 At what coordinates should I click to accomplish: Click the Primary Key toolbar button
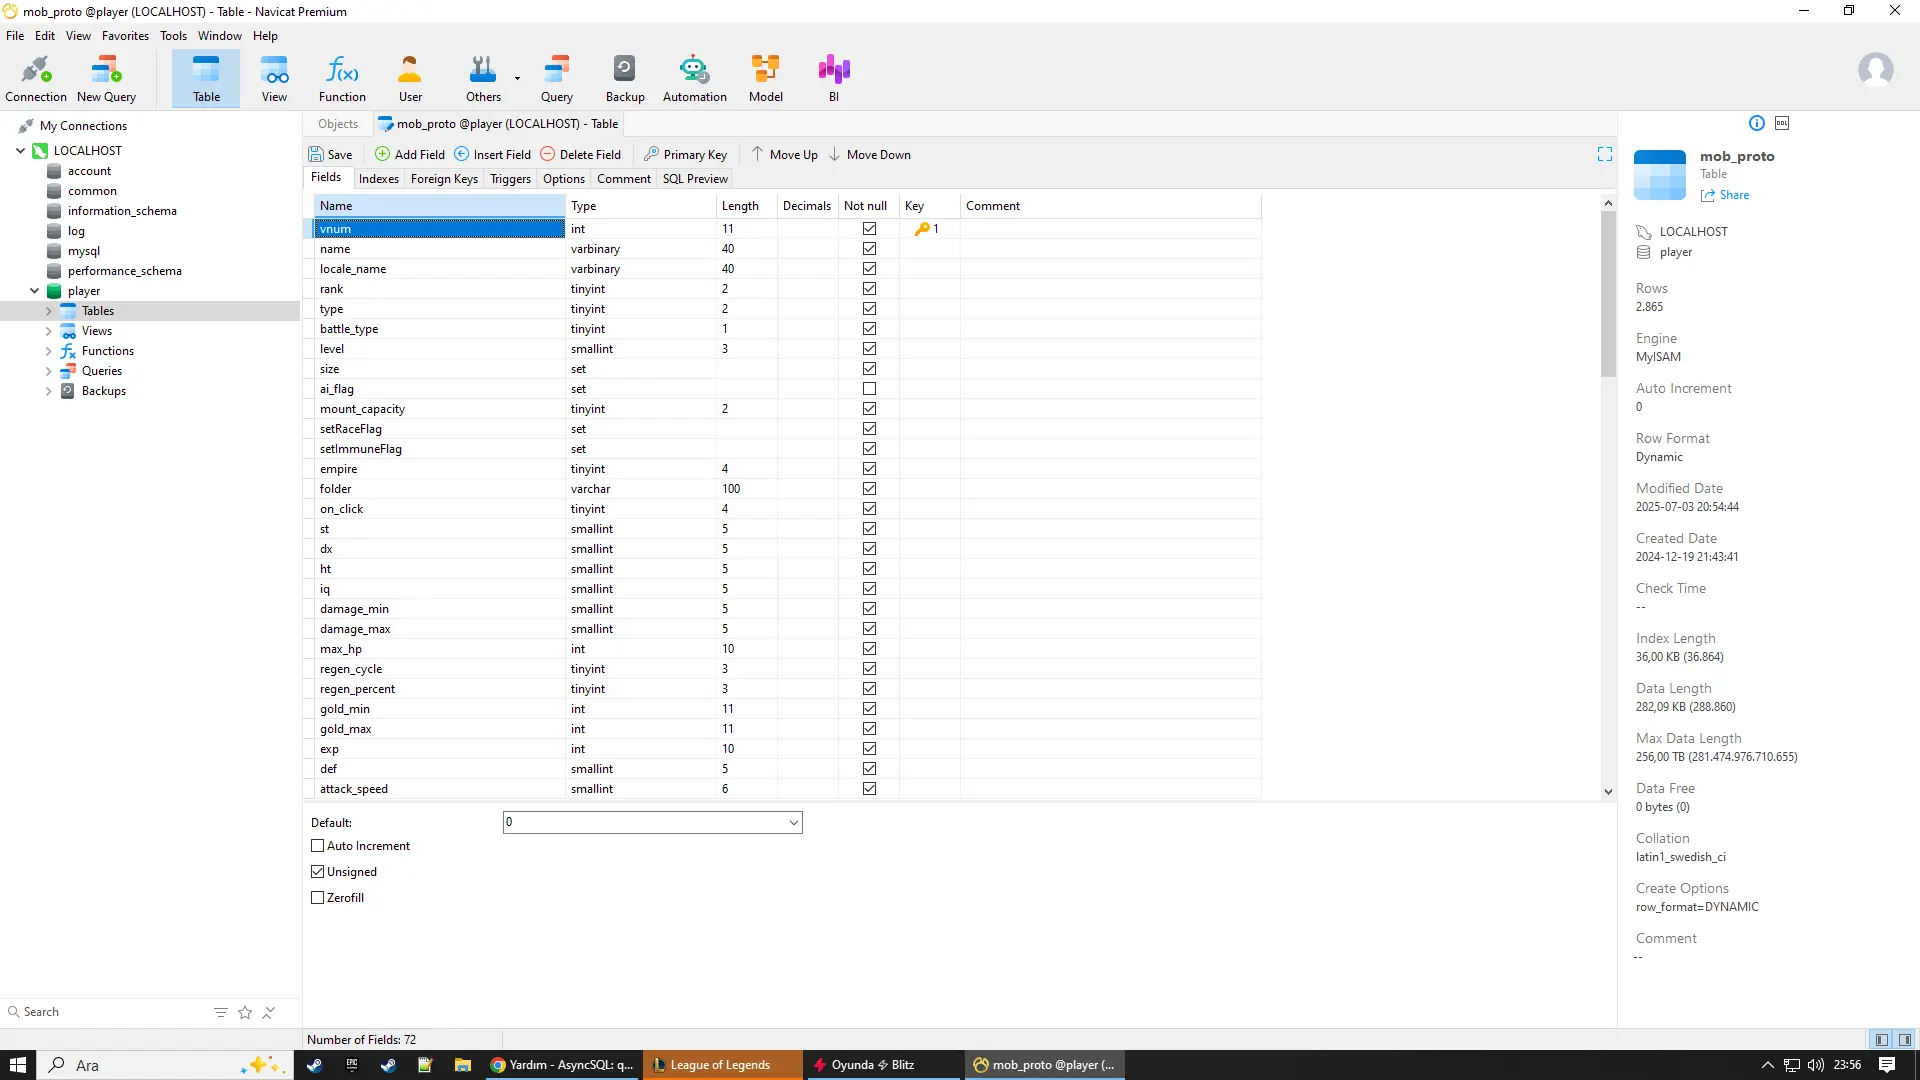pos(685,154)
